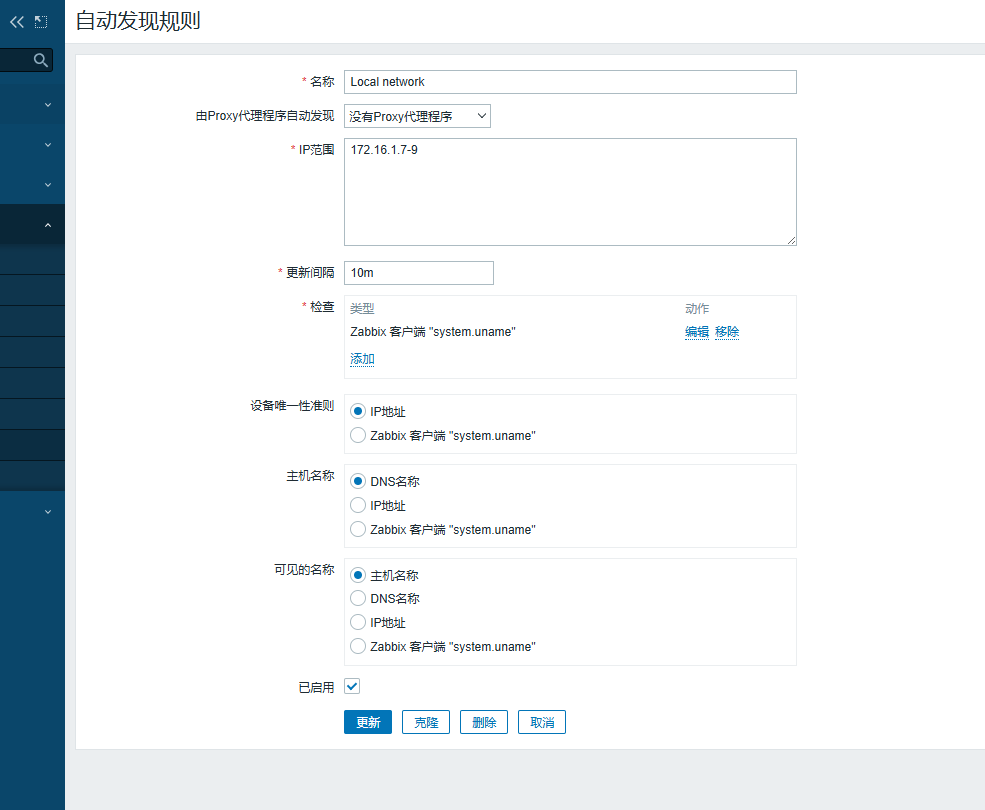The height and width of the screenshot is (810, 985).
Task: Expand the second collapsed sidebar menu section
Action: [48, 145]
